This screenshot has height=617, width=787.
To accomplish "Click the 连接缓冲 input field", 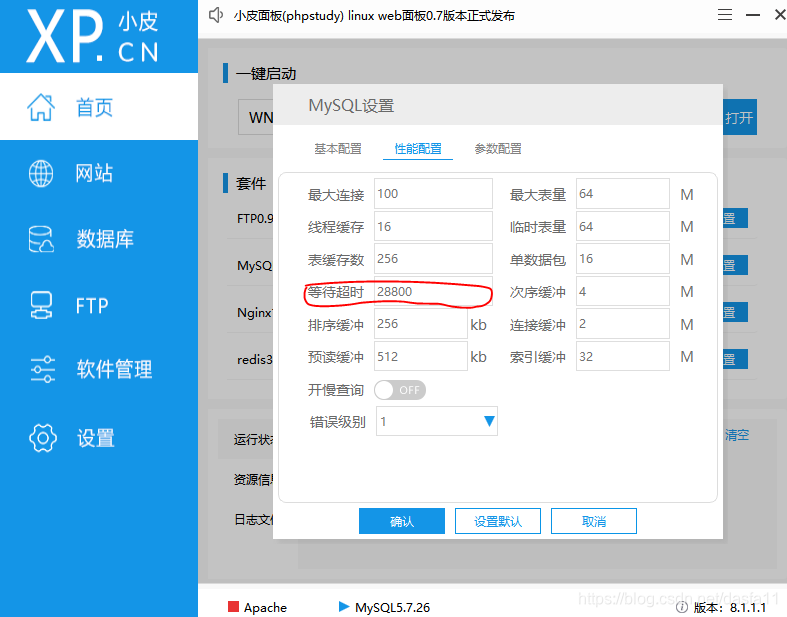I will tap(622, 324).
